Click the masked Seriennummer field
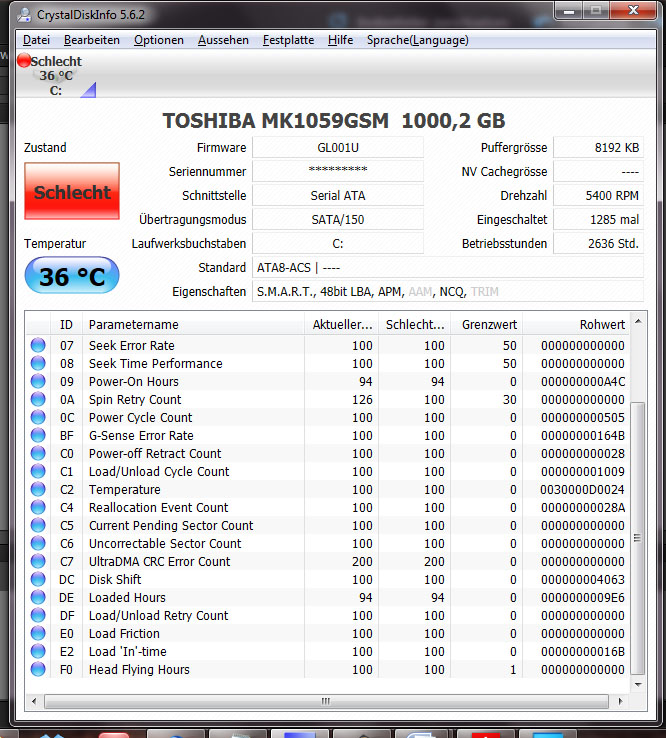This screenshot has height=738, width=666. pyautogui.click(x=338, y=171)
